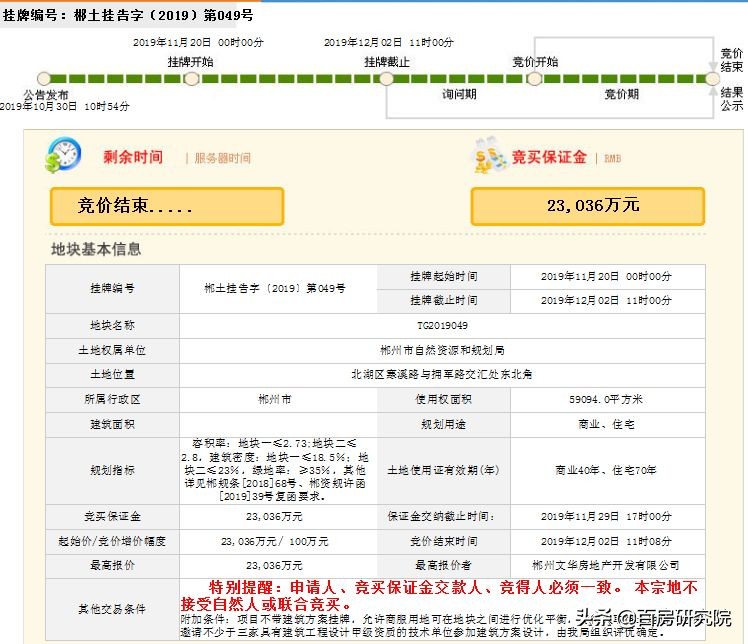Viewport: 748px width, 644px height.
Task: Click the 挂牌起始时间 label cell
Action: pos(444,276)
